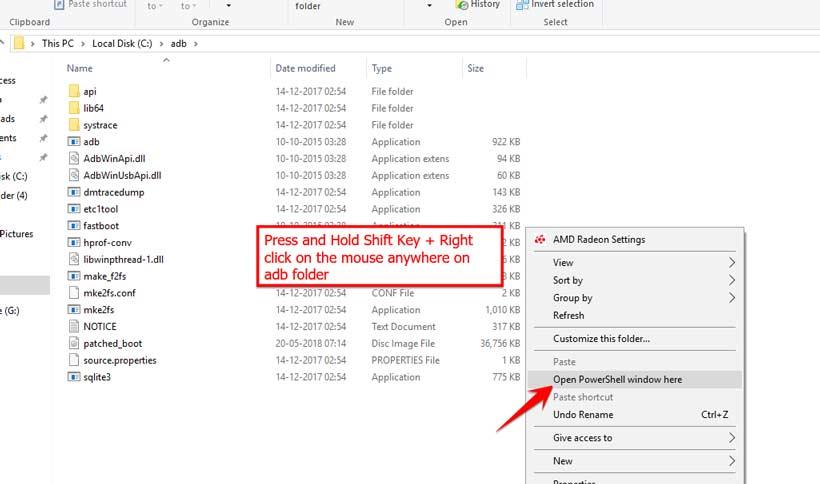Select the adb application file icon

(74, 142)
